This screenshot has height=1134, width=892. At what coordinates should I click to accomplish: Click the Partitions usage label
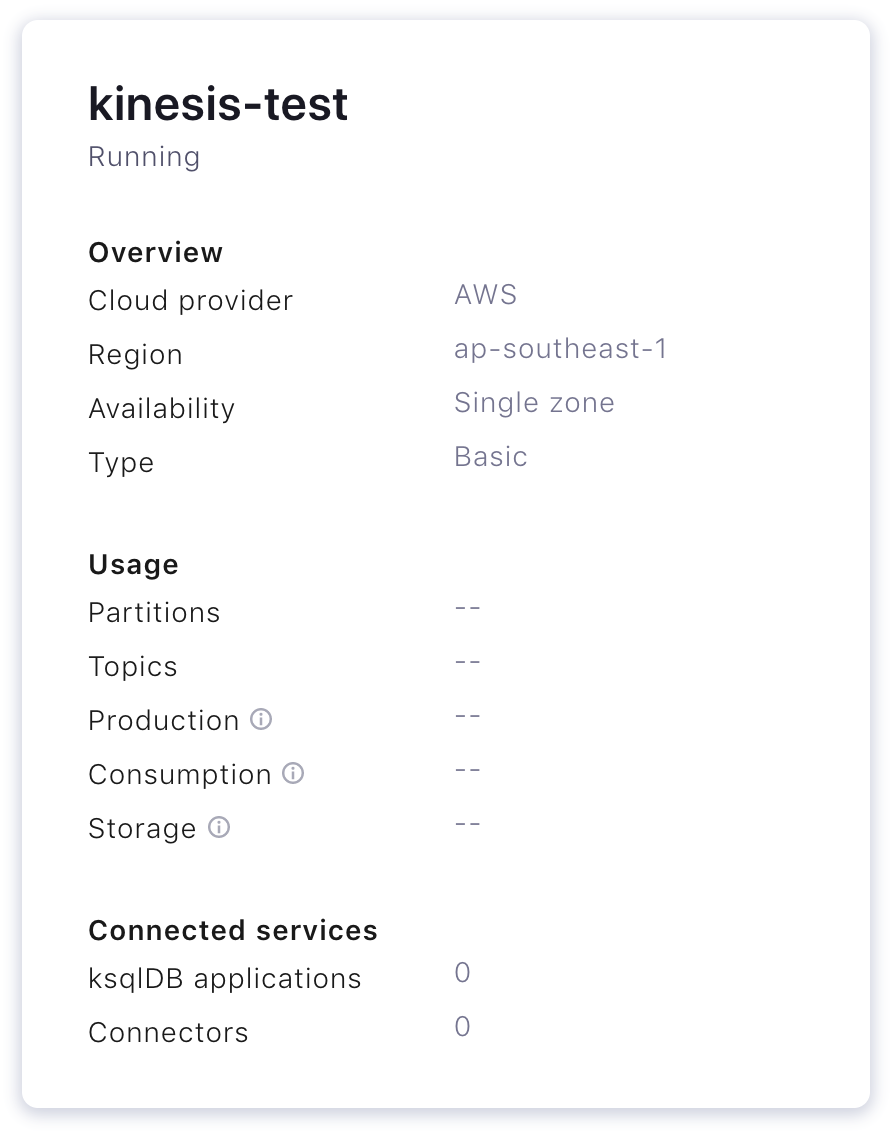(x=154, y=613)
